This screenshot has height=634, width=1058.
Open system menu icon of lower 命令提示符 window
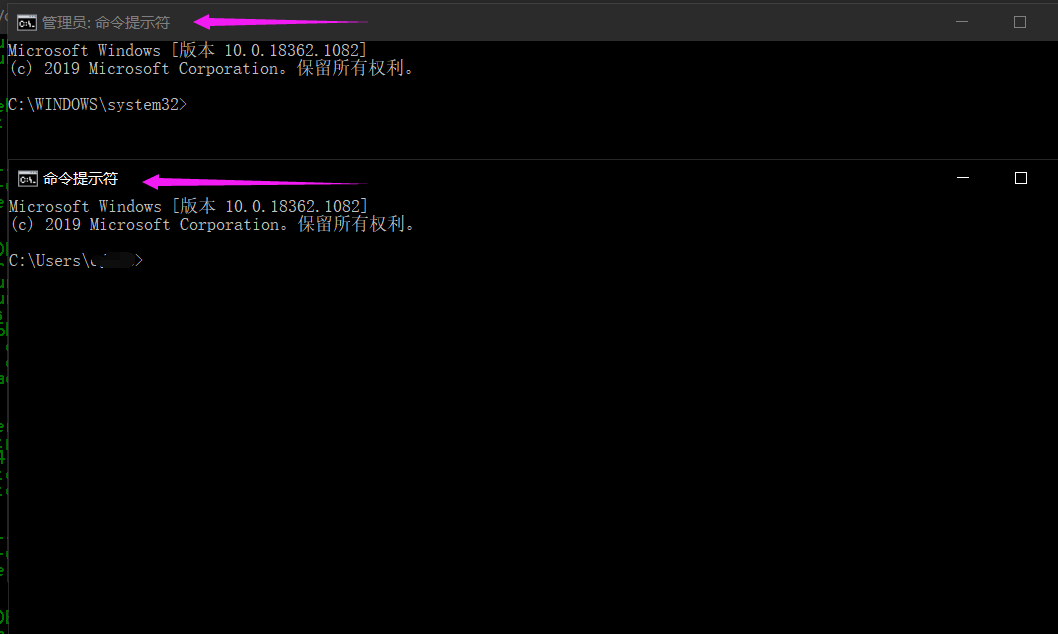coord(28,178)
